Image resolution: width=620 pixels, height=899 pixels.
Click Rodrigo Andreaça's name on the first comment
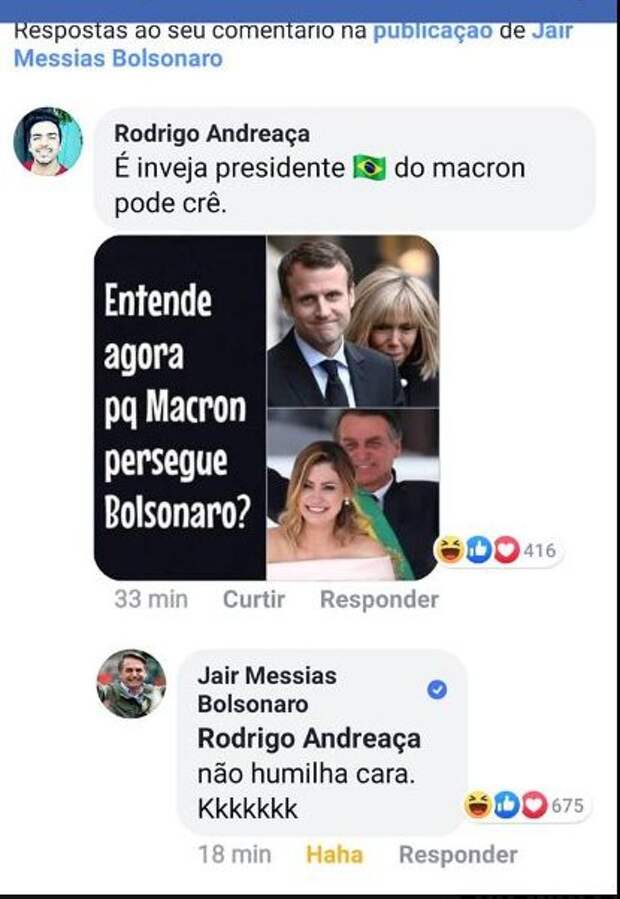(212, 133)
